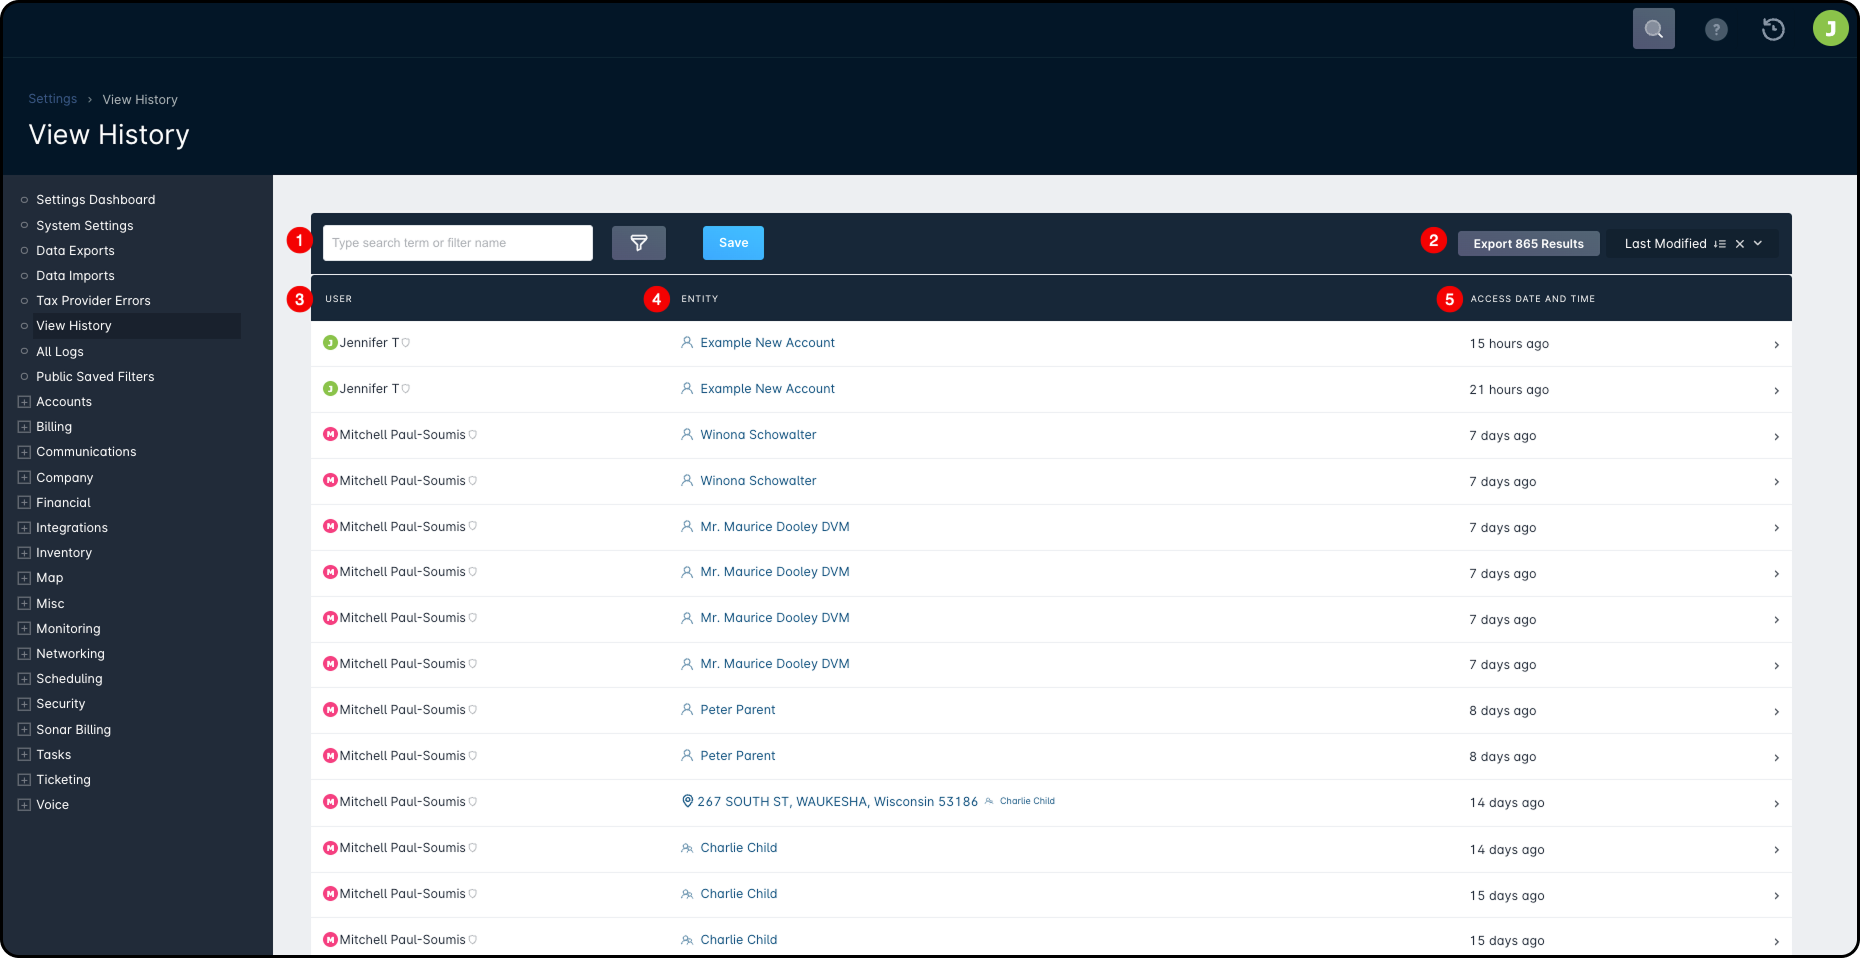Select All Logs in sidebar
Viewport: 1860px width, 958px height.
coord(60,352)
